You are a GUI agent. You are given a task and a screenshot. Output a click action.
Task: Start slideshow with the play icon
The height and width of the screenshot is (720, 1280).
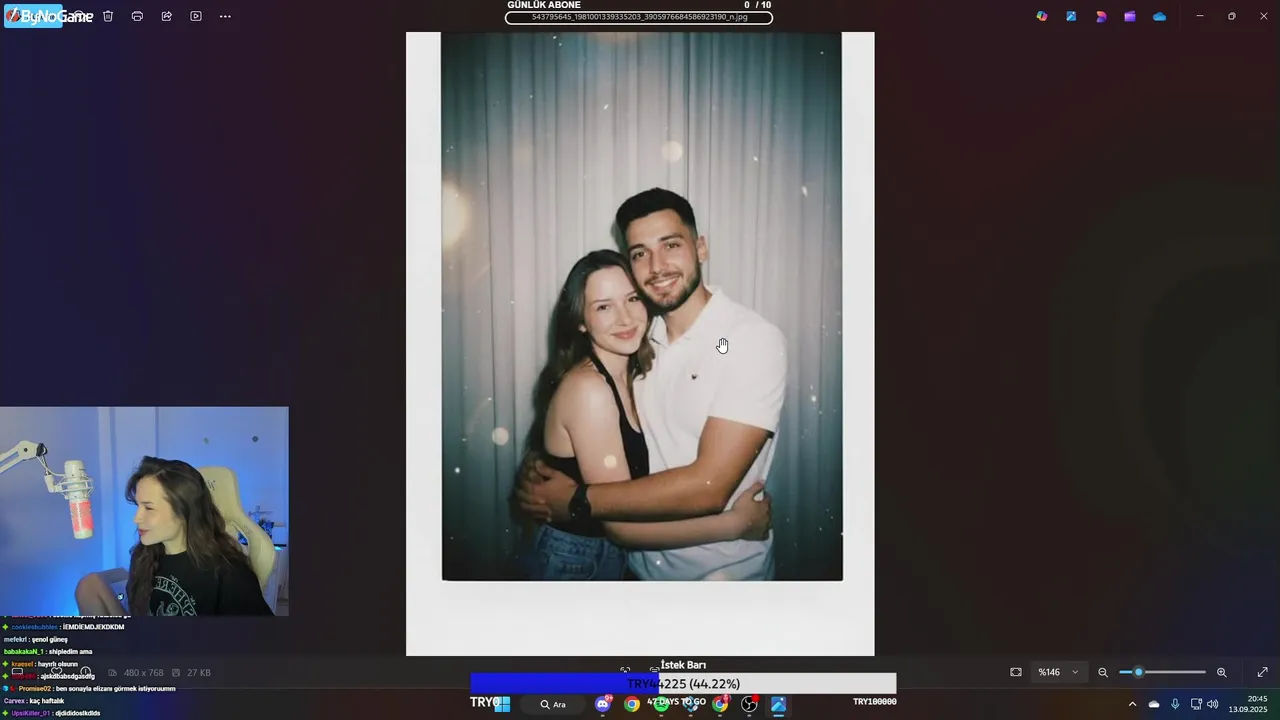[x=196, y=16]
